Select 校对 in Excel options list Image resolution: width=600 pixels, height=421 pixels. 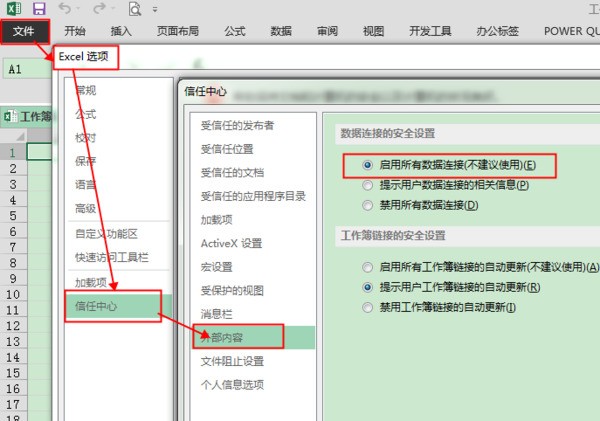86,137
